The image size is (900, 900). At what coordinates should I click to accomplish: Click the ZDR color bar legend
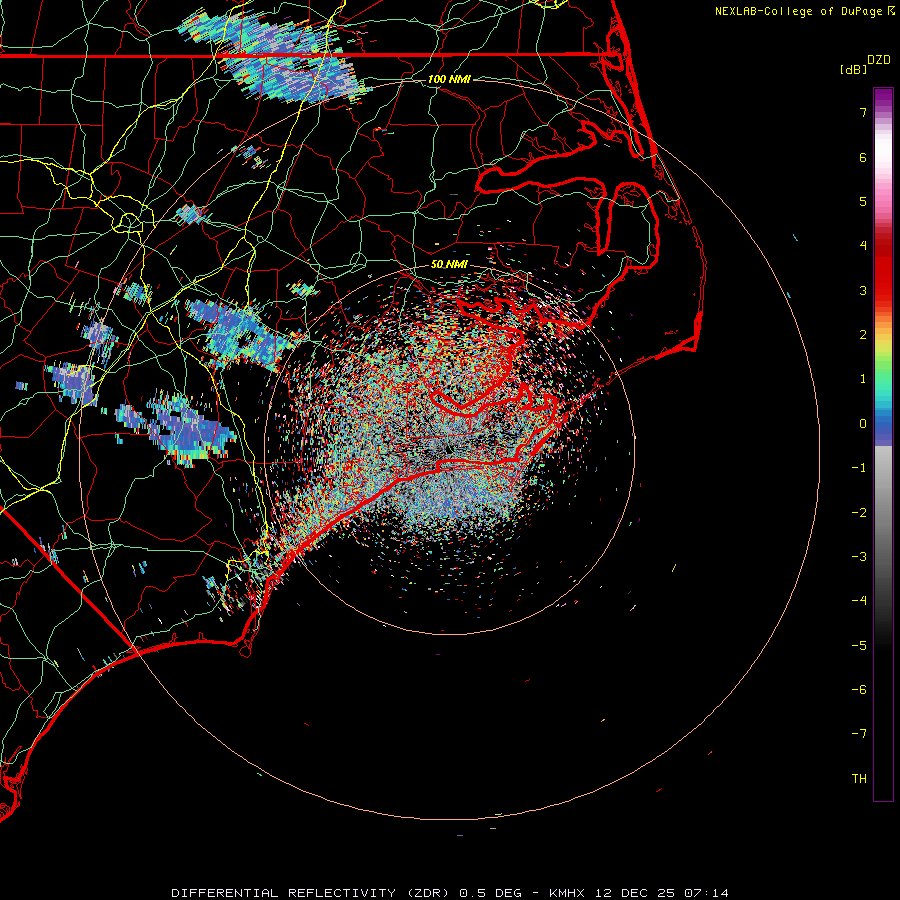coord(883,444)
